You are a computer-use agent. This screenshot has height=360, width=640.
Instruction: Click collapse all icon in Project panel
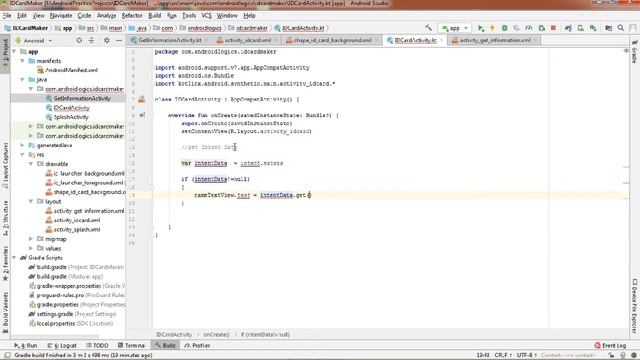[91, 40]
